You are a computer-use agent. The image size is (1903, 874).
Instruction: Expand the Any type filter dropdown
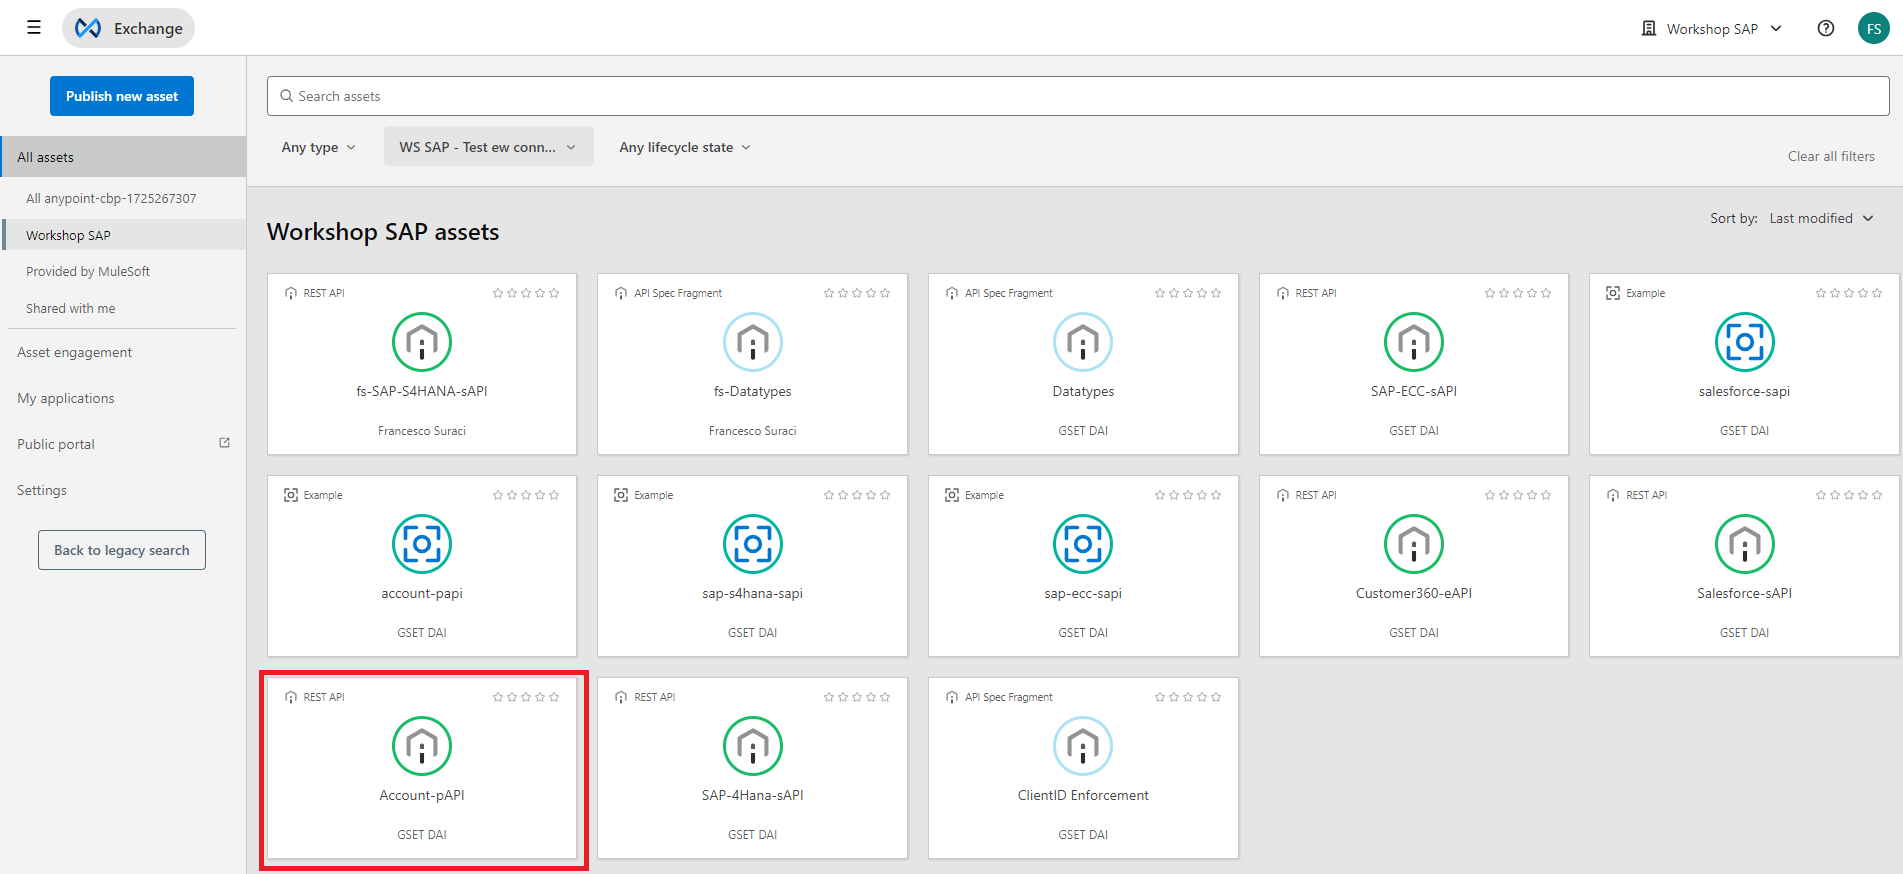(318, 147)
